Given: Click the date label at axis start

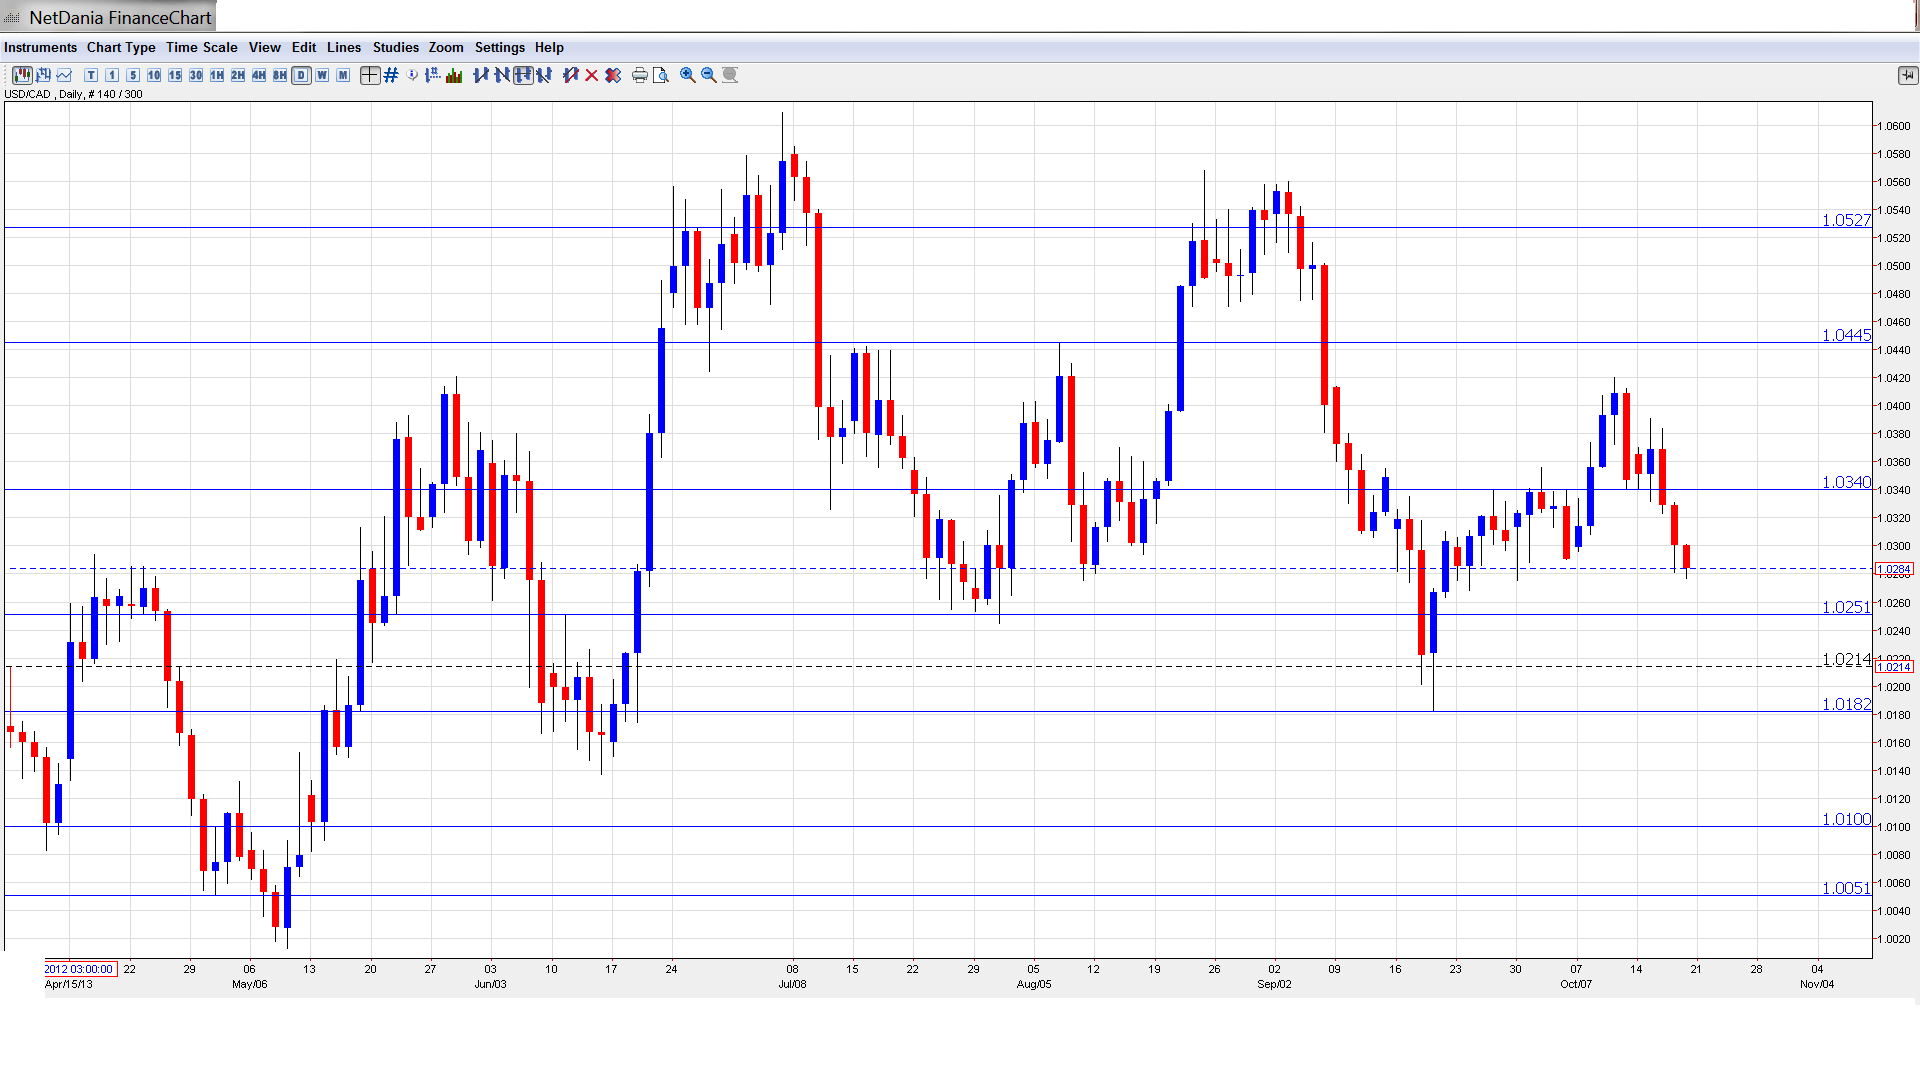Looking at the screenshot, I should tap(80, 969).
